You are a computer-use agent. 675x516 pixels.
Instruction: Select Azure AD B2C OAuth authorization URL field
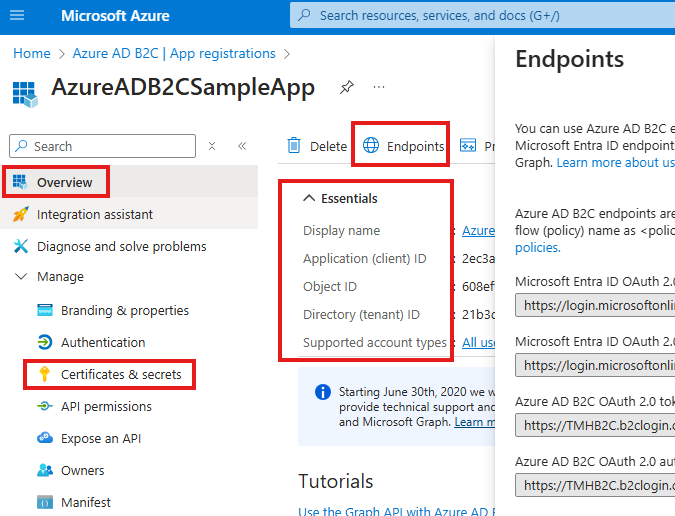coord(595,485)
